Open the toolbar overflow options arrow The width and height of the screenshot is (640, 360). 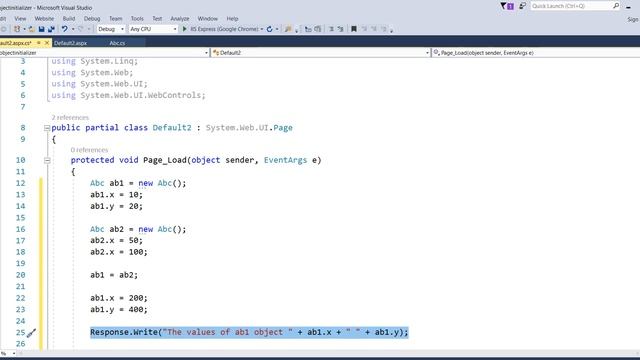[x=391, y=30]
